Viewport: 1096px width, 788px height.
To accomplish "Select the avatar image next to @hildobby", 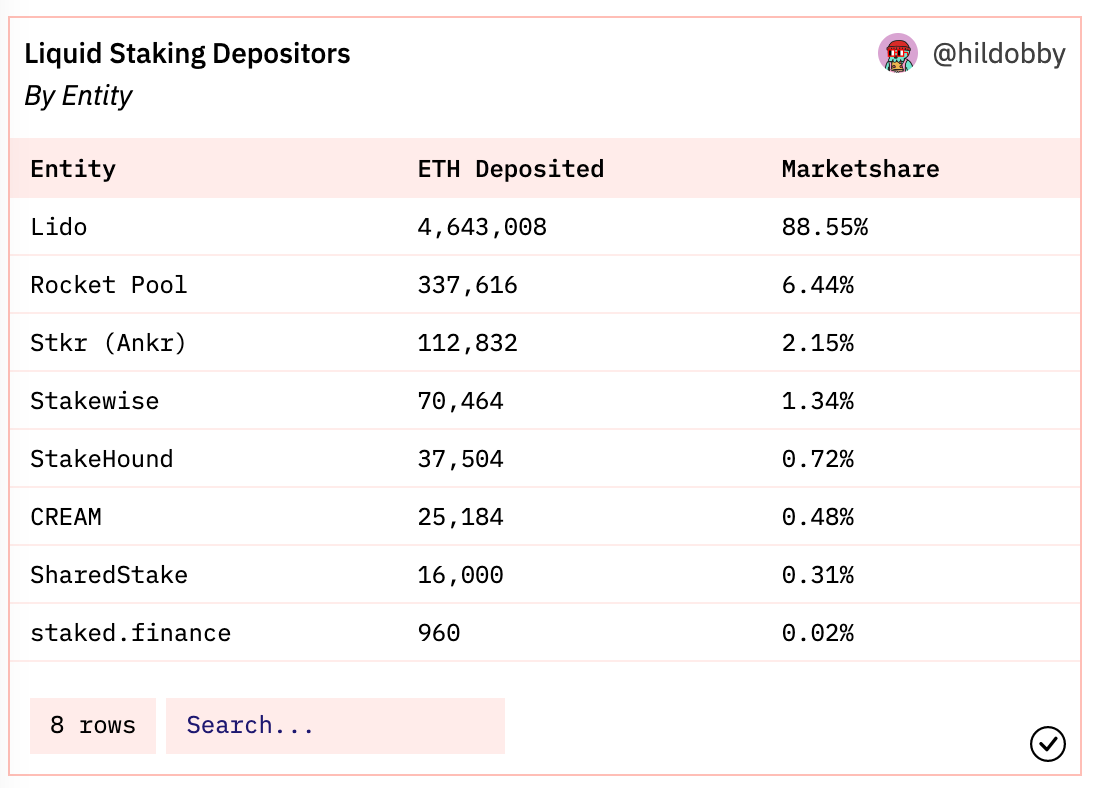I will pos(898,54).
